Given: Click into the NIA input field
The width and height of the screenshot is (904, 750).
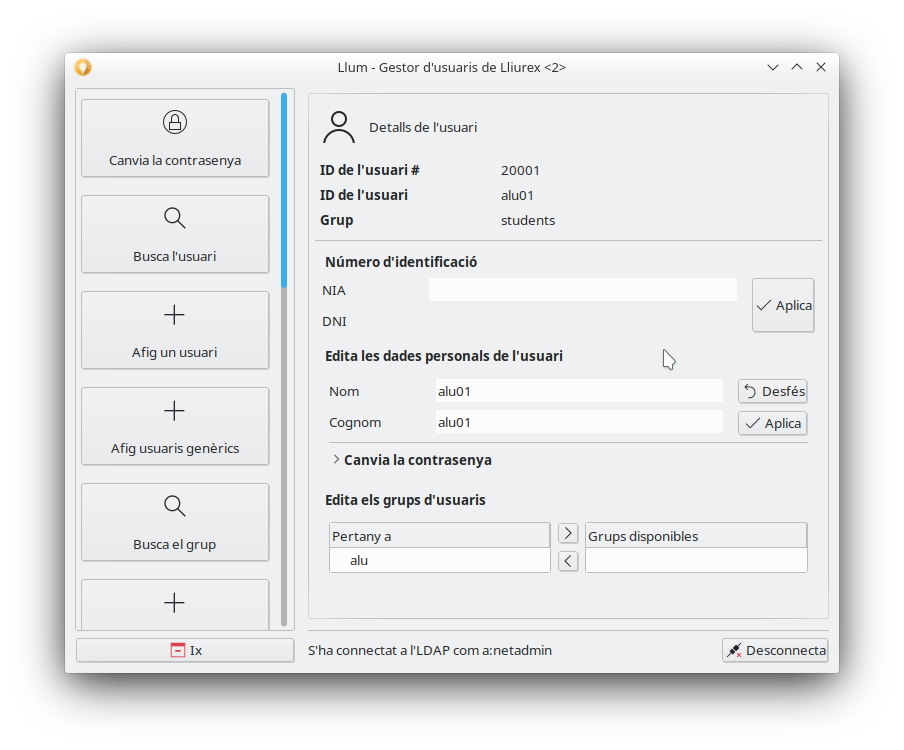Looking at the screenshot, I should pos(582,290).
